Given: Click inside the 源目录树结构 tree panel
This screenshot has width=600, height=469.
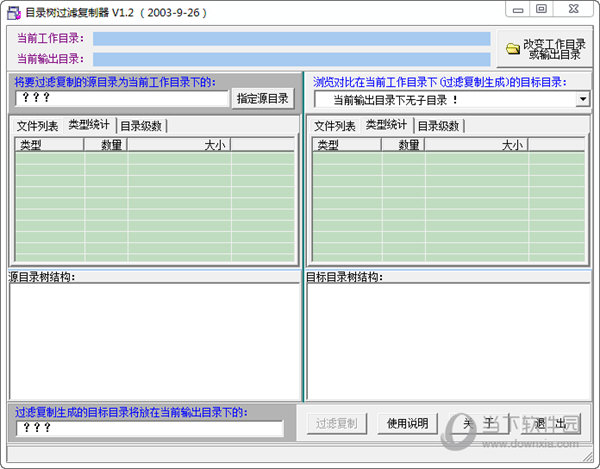Looking at the screenshot, I should click(x=155, y=342).
